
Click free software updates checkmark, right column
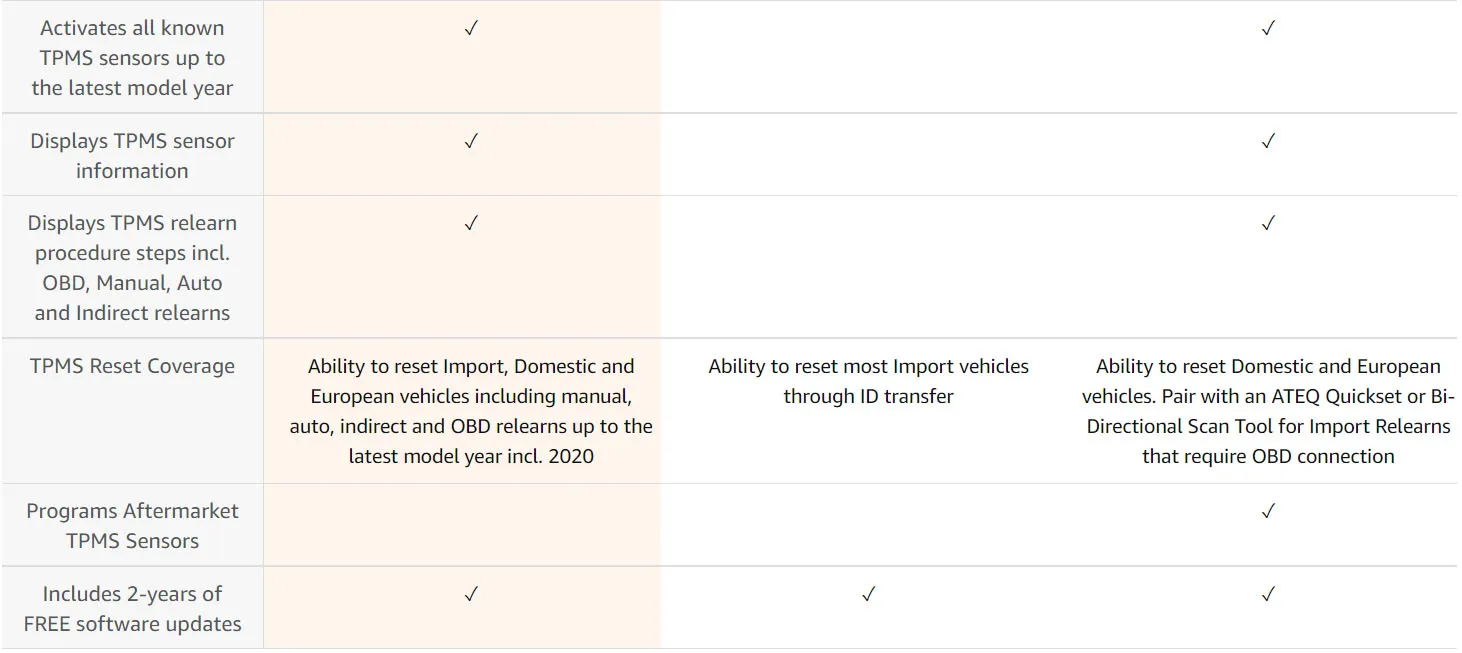click(1268, 594)
